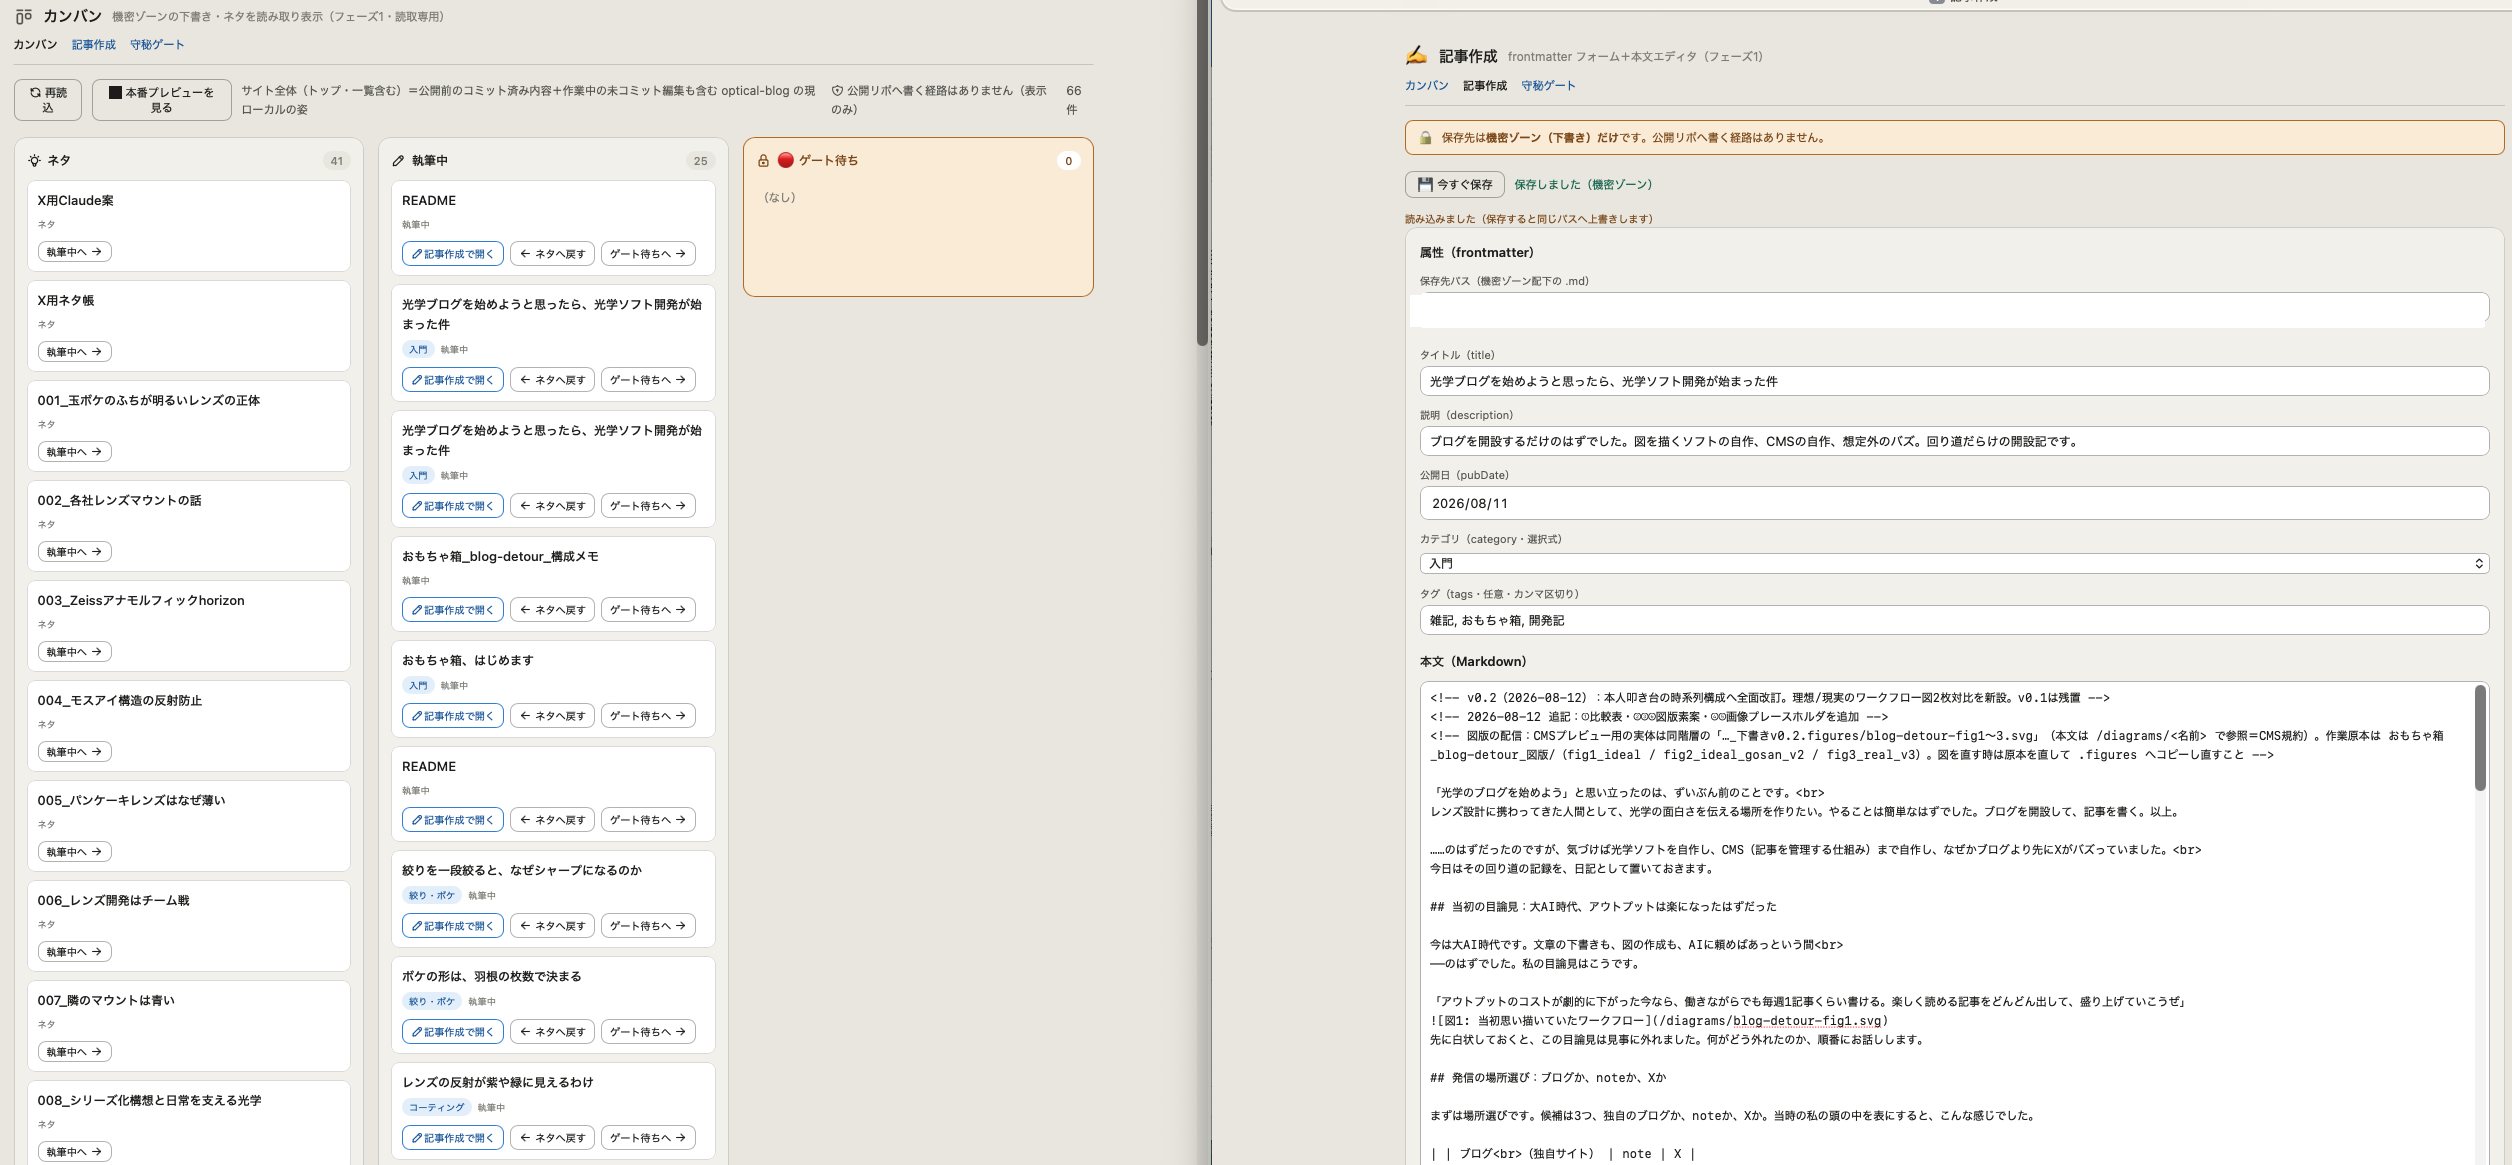Click the kanban board icon beside カンバン title
Viewport: 2512px width, 1165px height.
pyautogui.click(x=24, y=17)
